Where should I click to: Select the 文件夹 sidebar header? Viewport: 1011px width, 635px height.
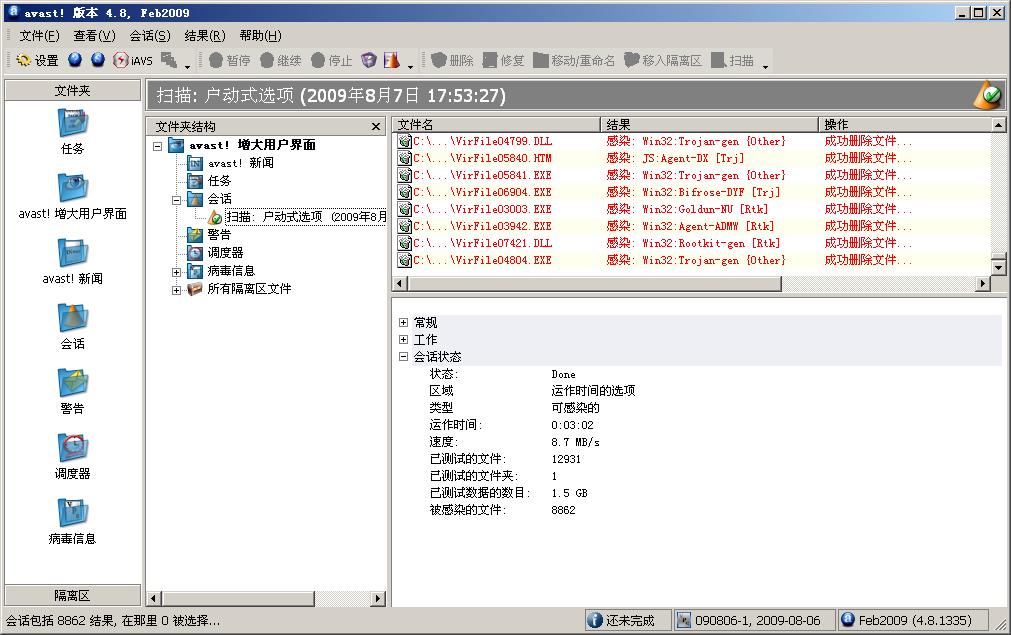coord(73,90)
